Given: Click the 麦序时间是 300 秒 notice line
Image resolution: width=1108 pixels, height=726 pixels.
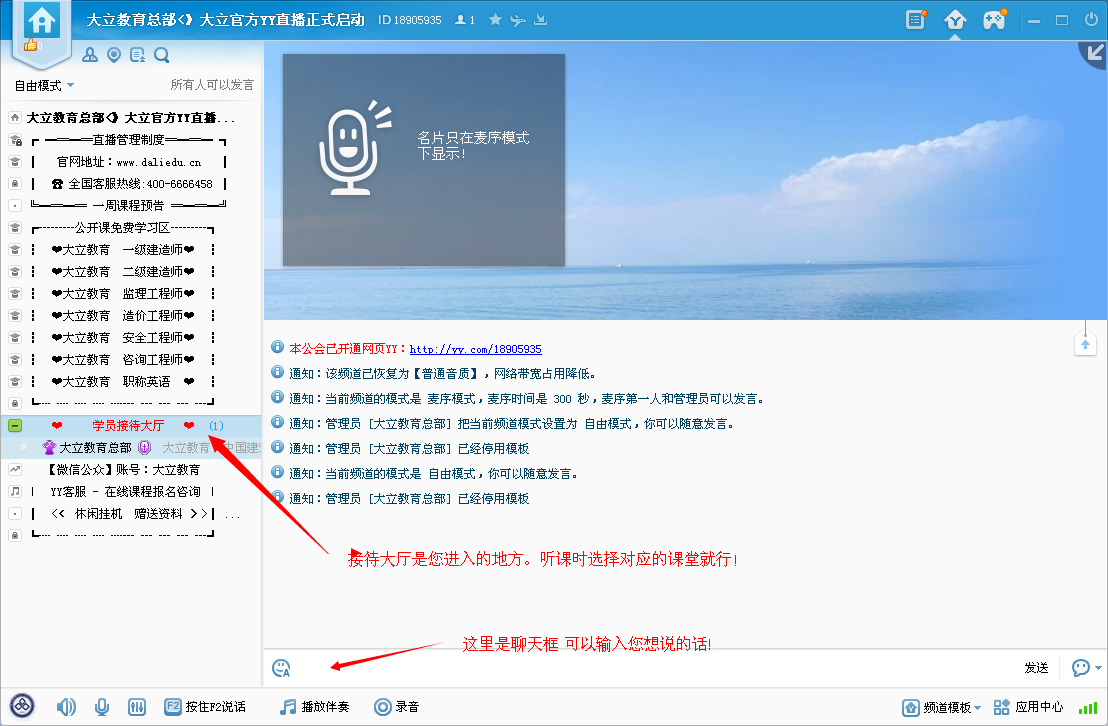Looking at the screenshot, I should point(526,399).
